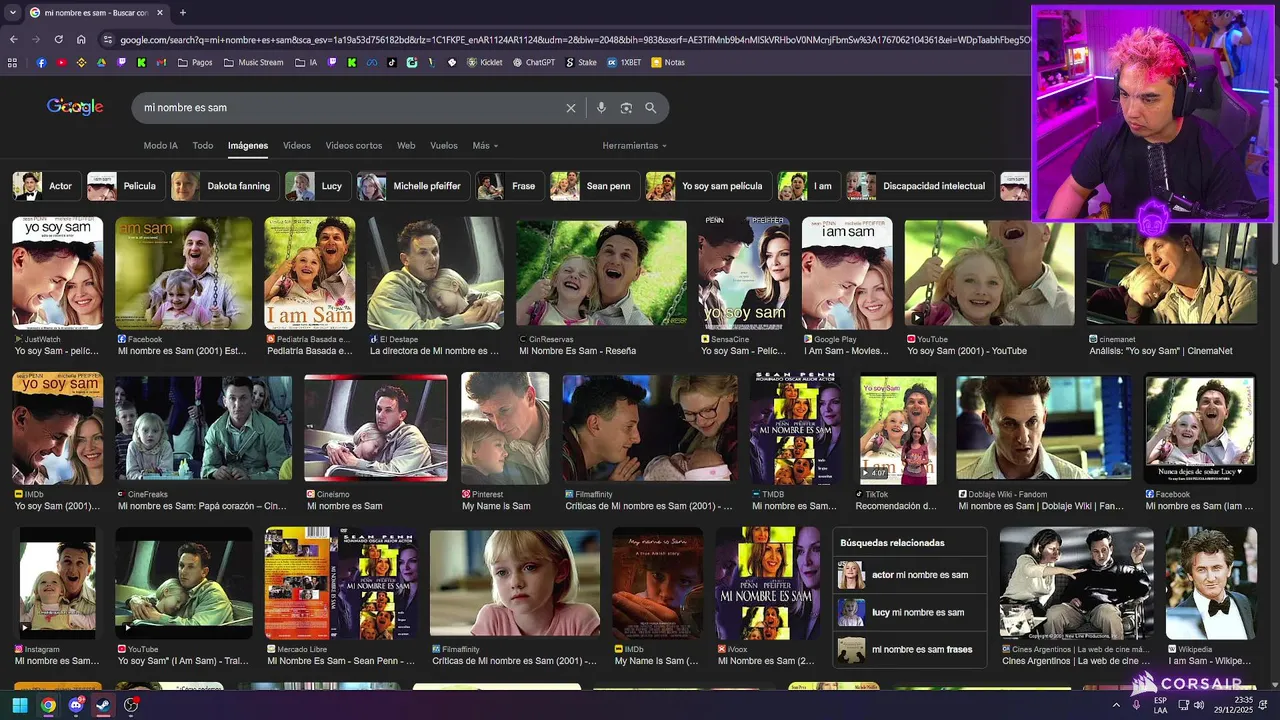The image size is (1280, 720).
Task: Filter images by Película chip
Action: coord(124,186)
